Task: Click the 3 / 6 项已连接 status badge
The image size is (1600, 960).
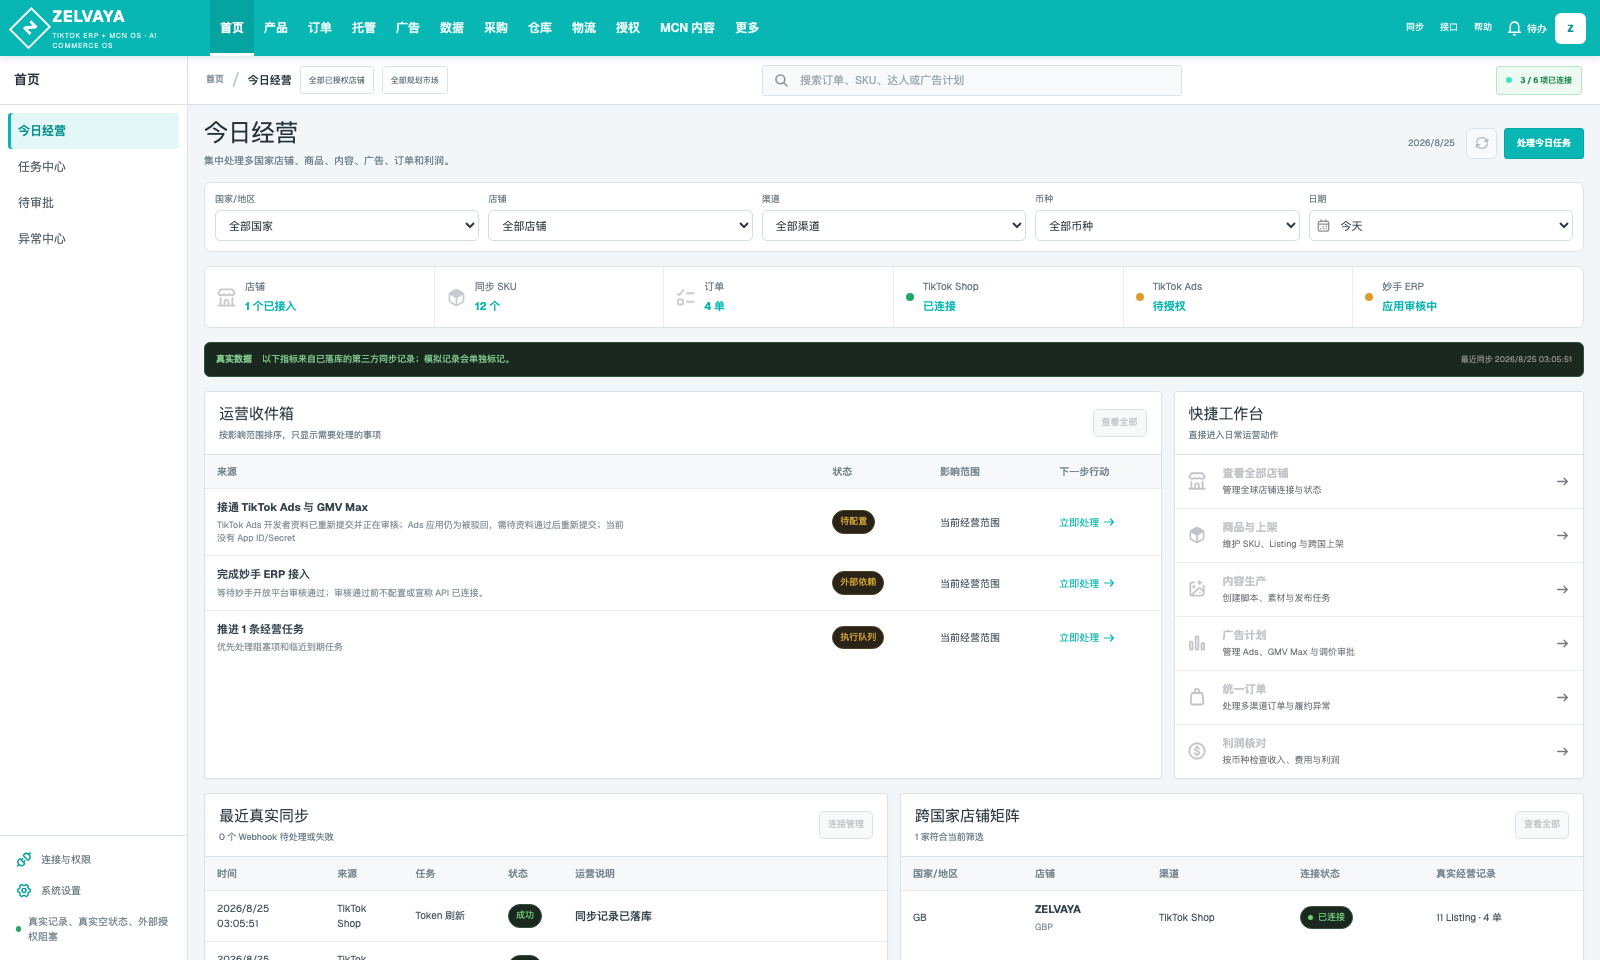Action: pyautogui.click(x=1539, y=80)
